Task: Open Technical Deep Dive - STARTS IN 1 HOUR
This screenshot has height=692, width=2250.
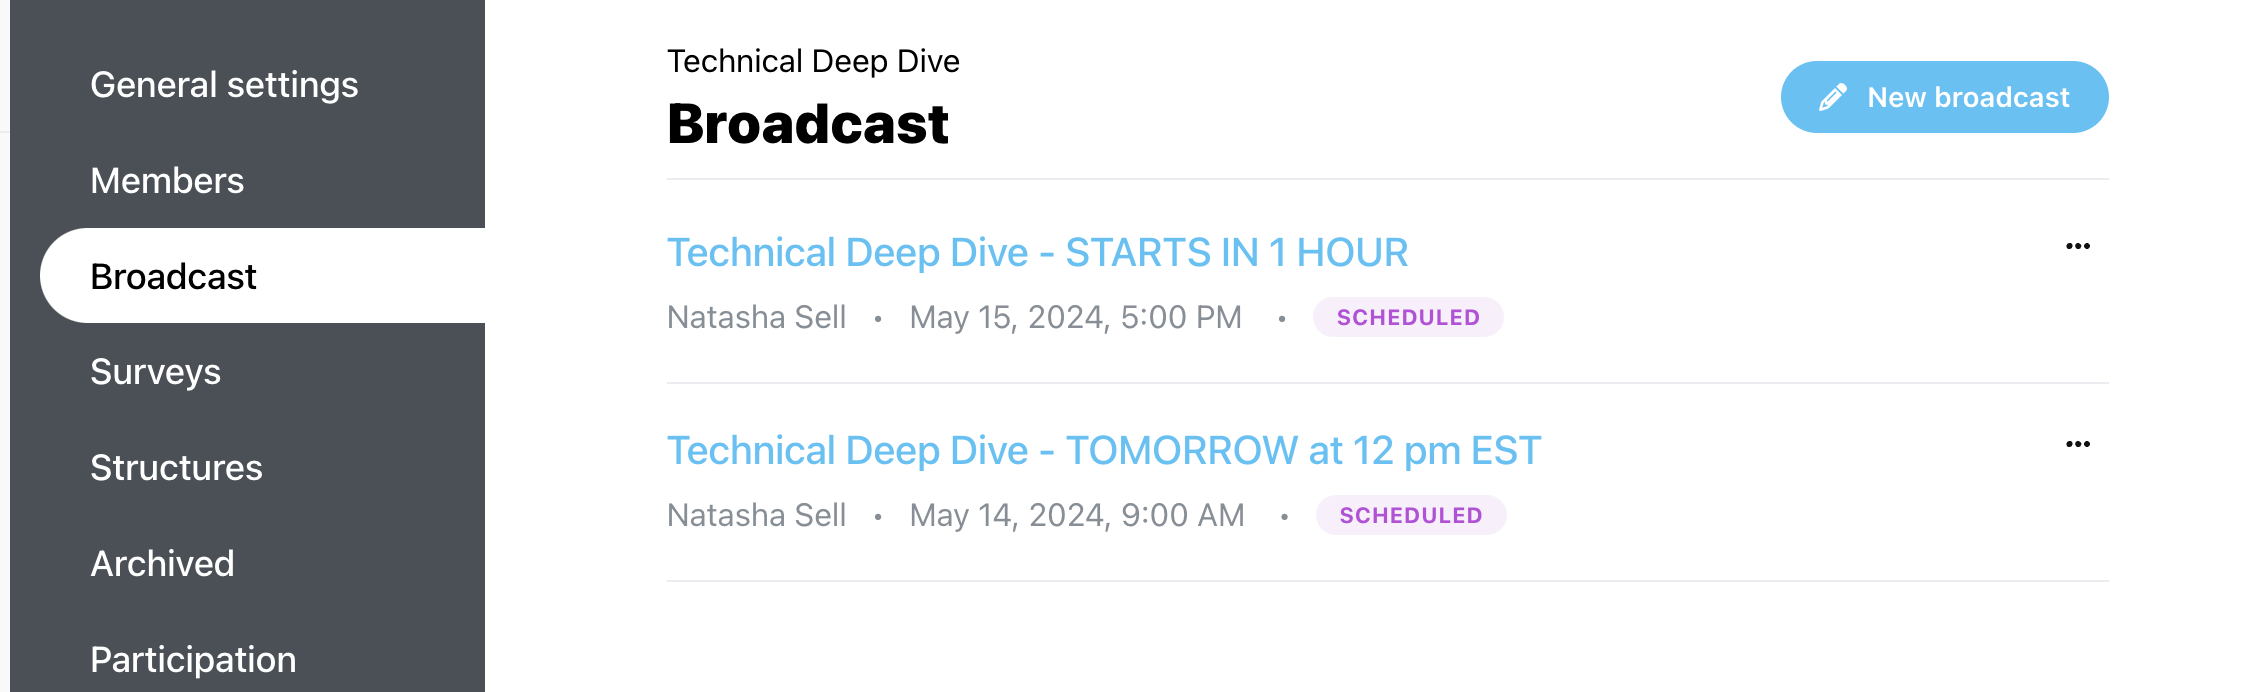Action: point(1037,252)
